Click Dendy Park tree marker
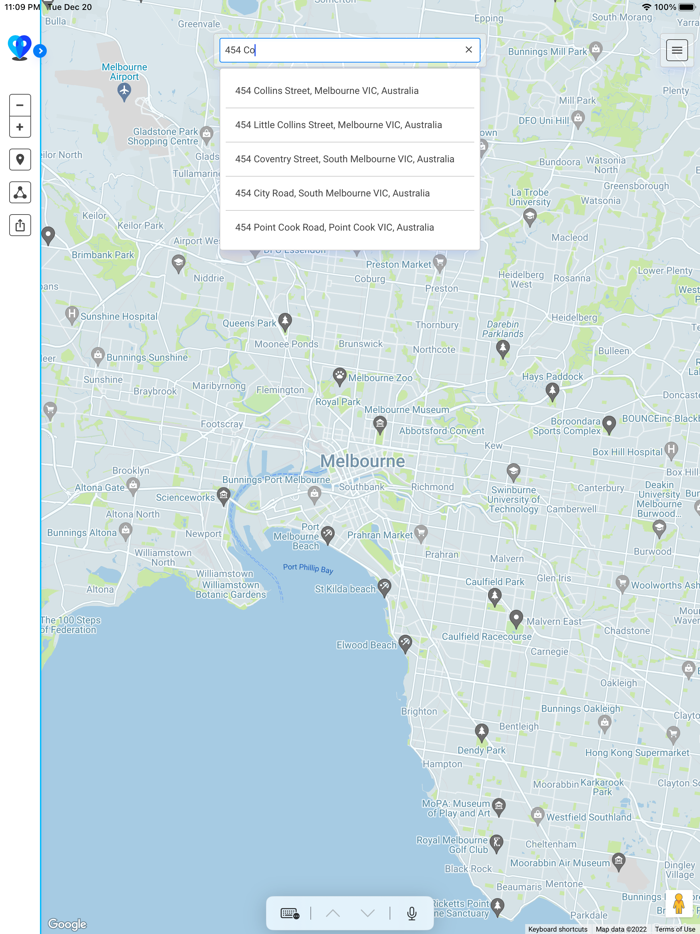Viewport: 700px width, 934px height. [x=481, y=732]
